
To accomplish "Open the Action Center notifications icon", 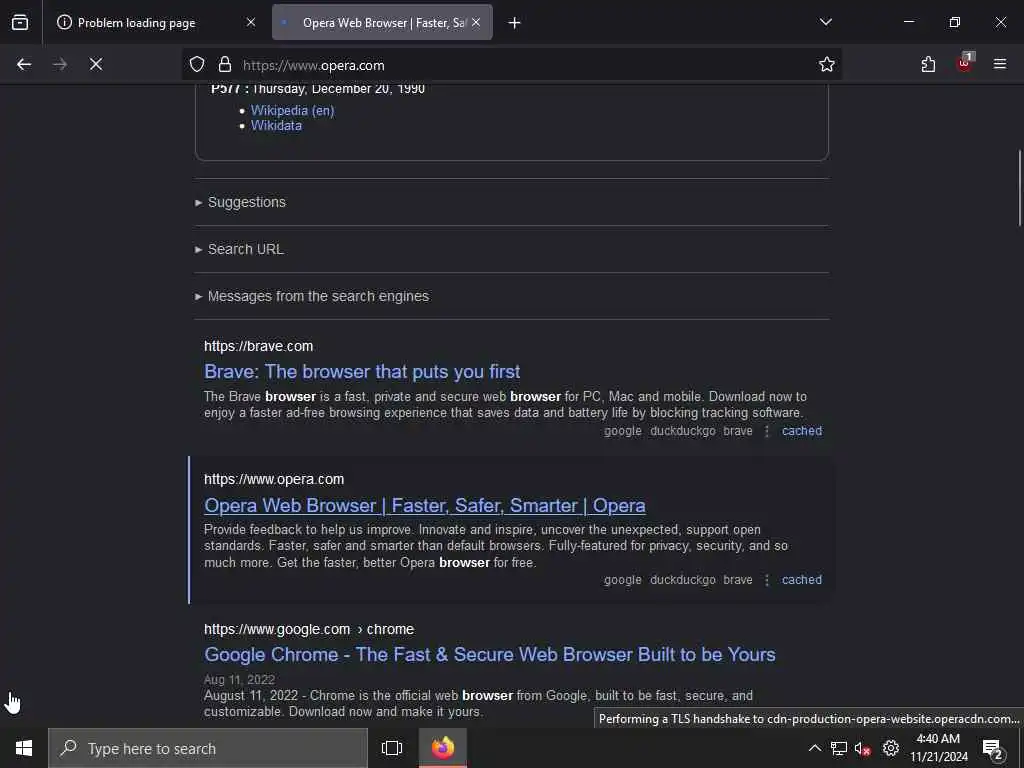I will [993, 748].
